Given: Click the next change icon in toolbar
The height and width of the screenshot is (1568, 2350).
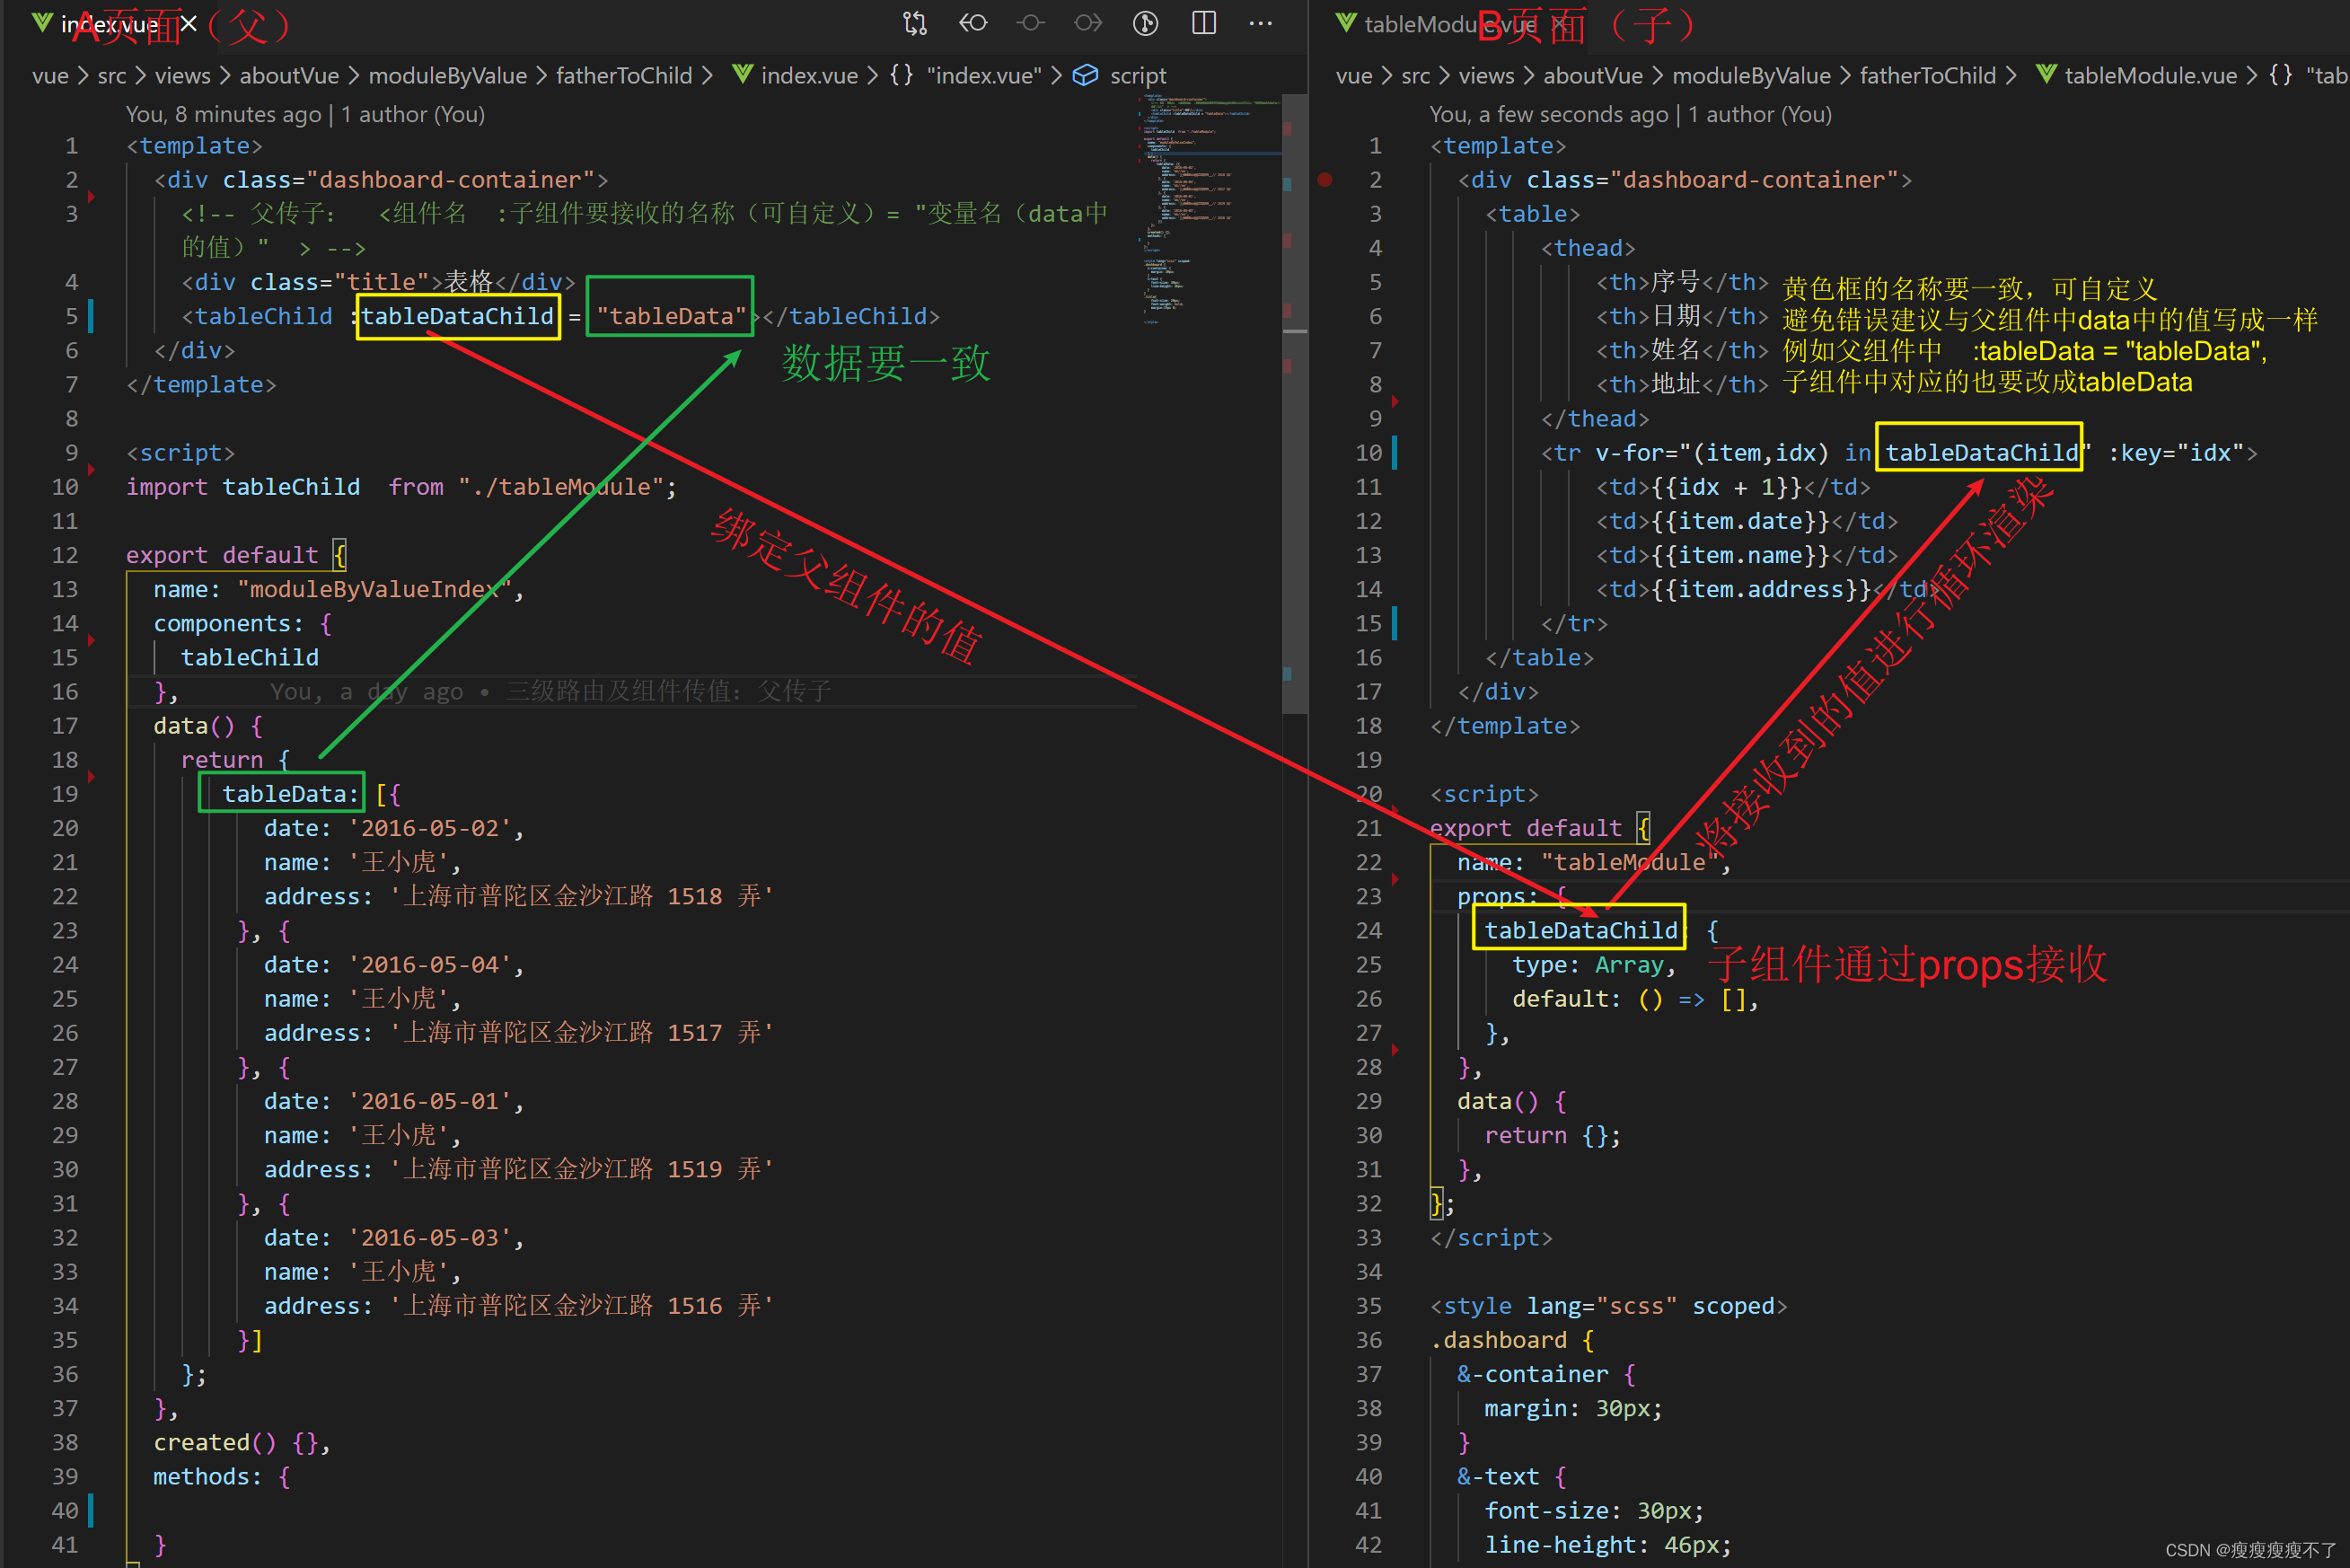Looking at the screenshot, I should coord(1088,23).
